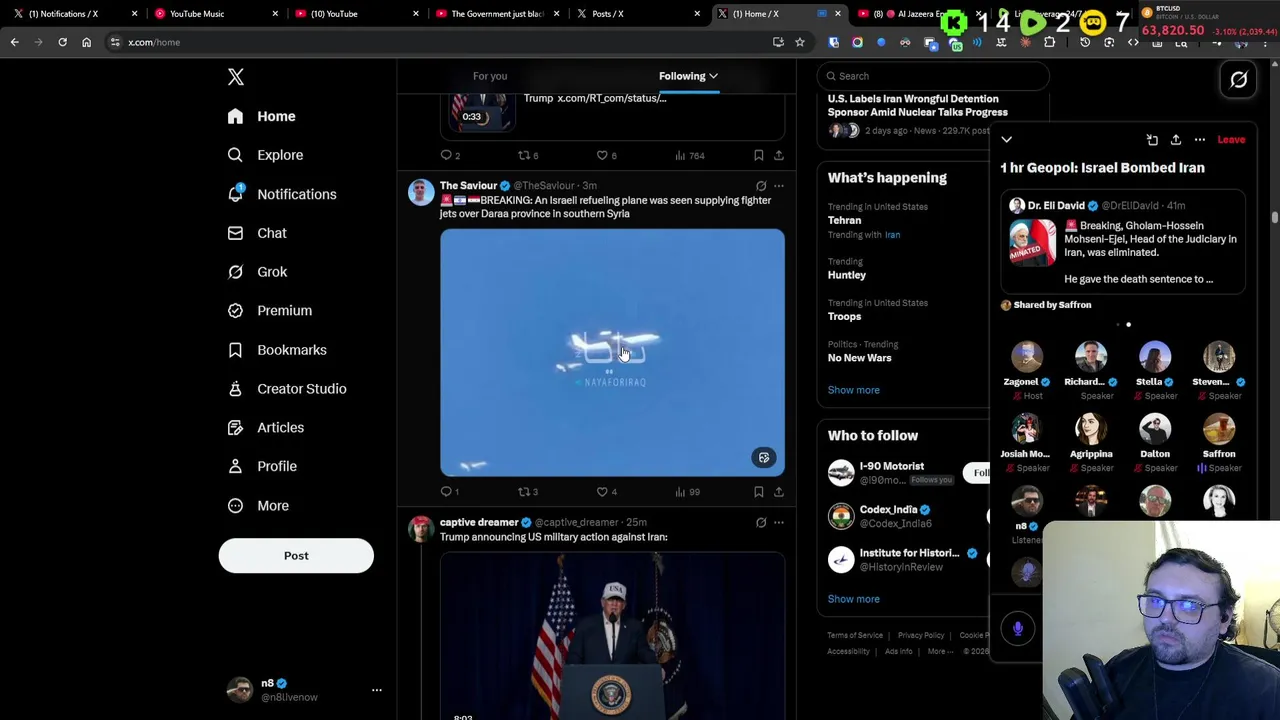Click Show more under Who to follow
The width and height of the screenshot is (1280, 720).
click(854, 599)
